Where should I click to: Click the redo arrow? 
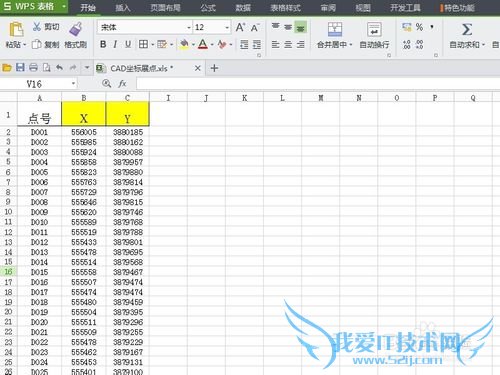tap(73, 68)
